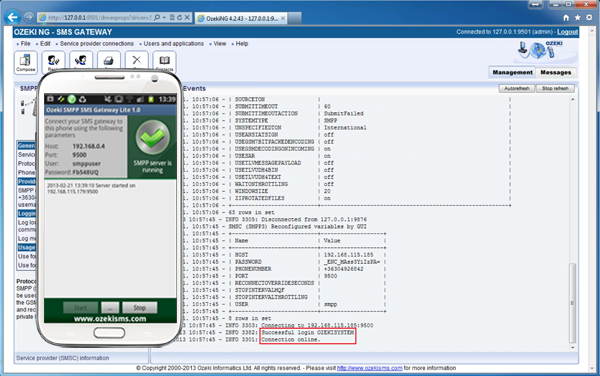Click the Reply toolbar icon beside Compose
The image size is (600, 376).
(53, 61)
